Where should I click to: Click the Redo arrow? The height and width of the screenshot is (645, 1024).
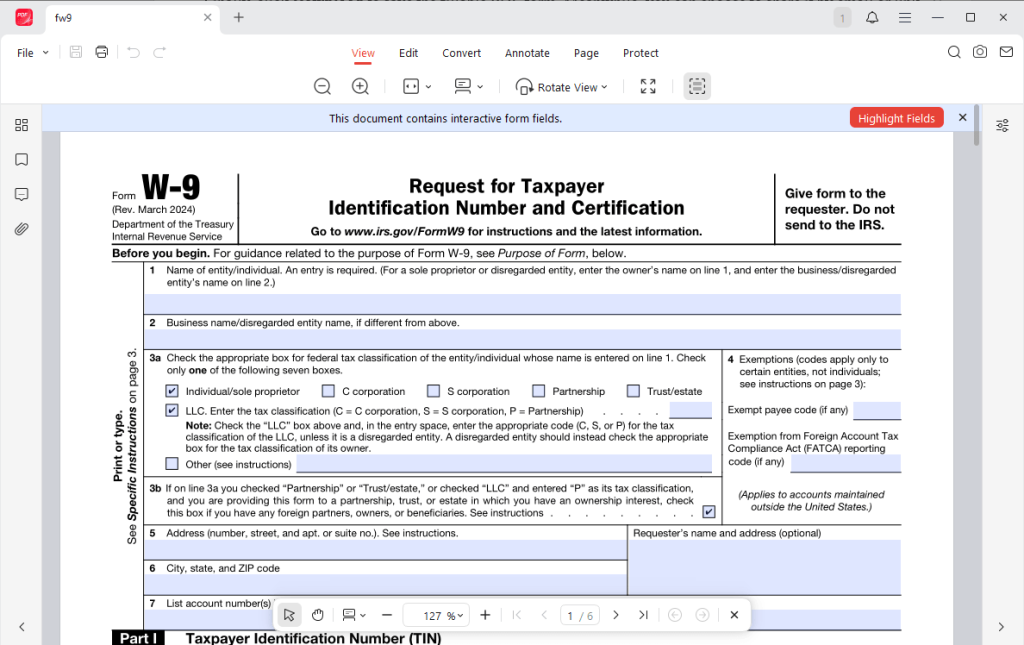point(159,52)
